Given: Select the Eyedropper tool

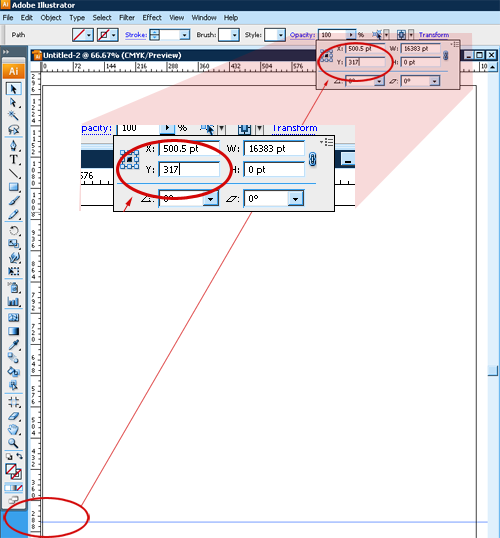Looking at the screenshot, I should [x=13, y=344].
